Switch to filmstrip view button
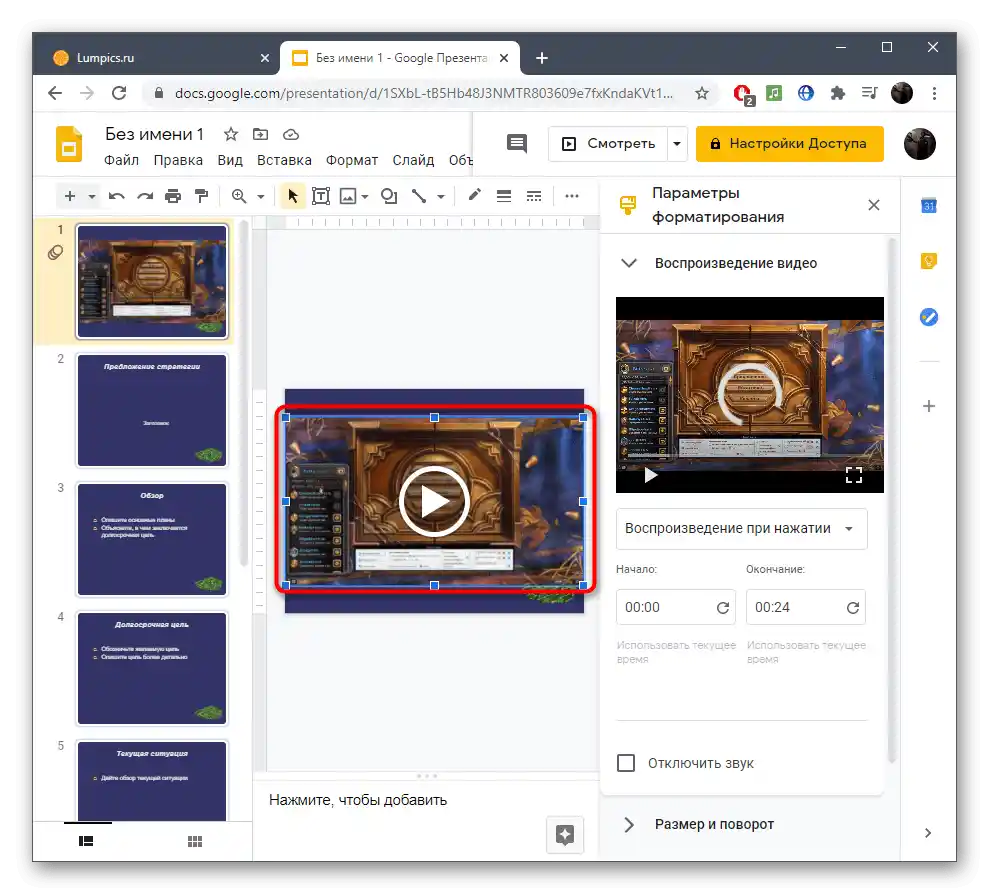This screenshot has width=989, height=894. pos(87,842)
